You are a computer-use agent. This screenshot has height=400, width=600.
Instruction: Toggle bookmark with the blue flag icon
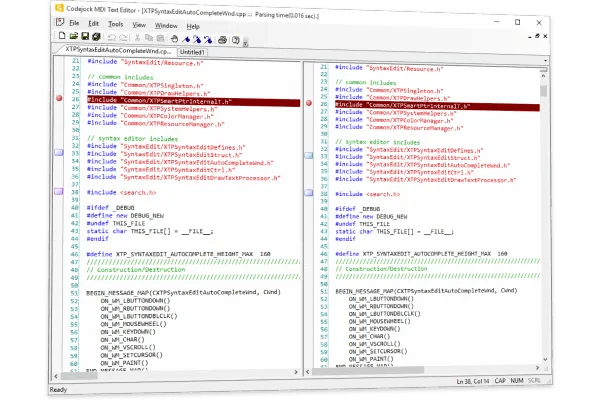pos(186,39)
